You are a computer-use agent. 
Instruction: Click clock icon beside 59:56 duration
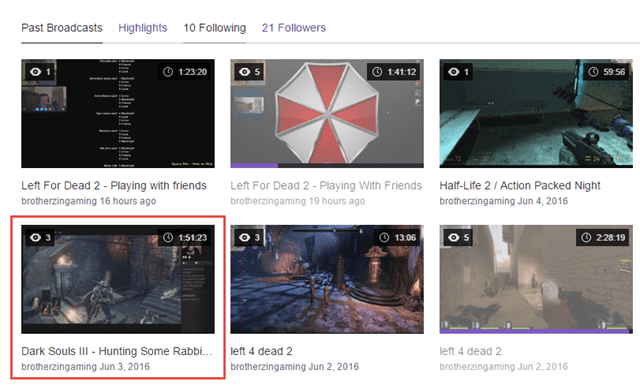click(593, 72)
